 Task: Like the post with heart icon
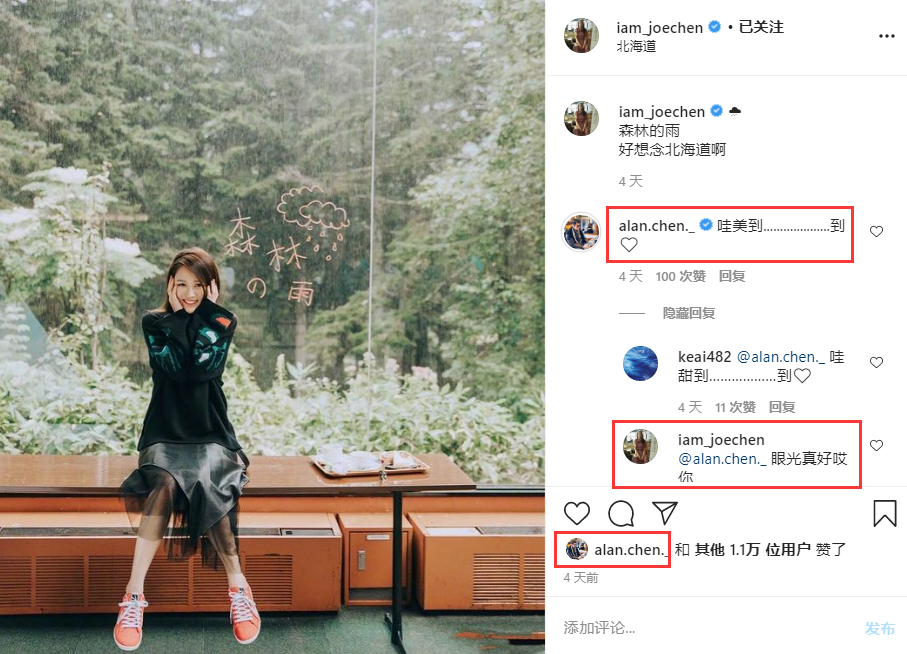click(x=577, y=513)
